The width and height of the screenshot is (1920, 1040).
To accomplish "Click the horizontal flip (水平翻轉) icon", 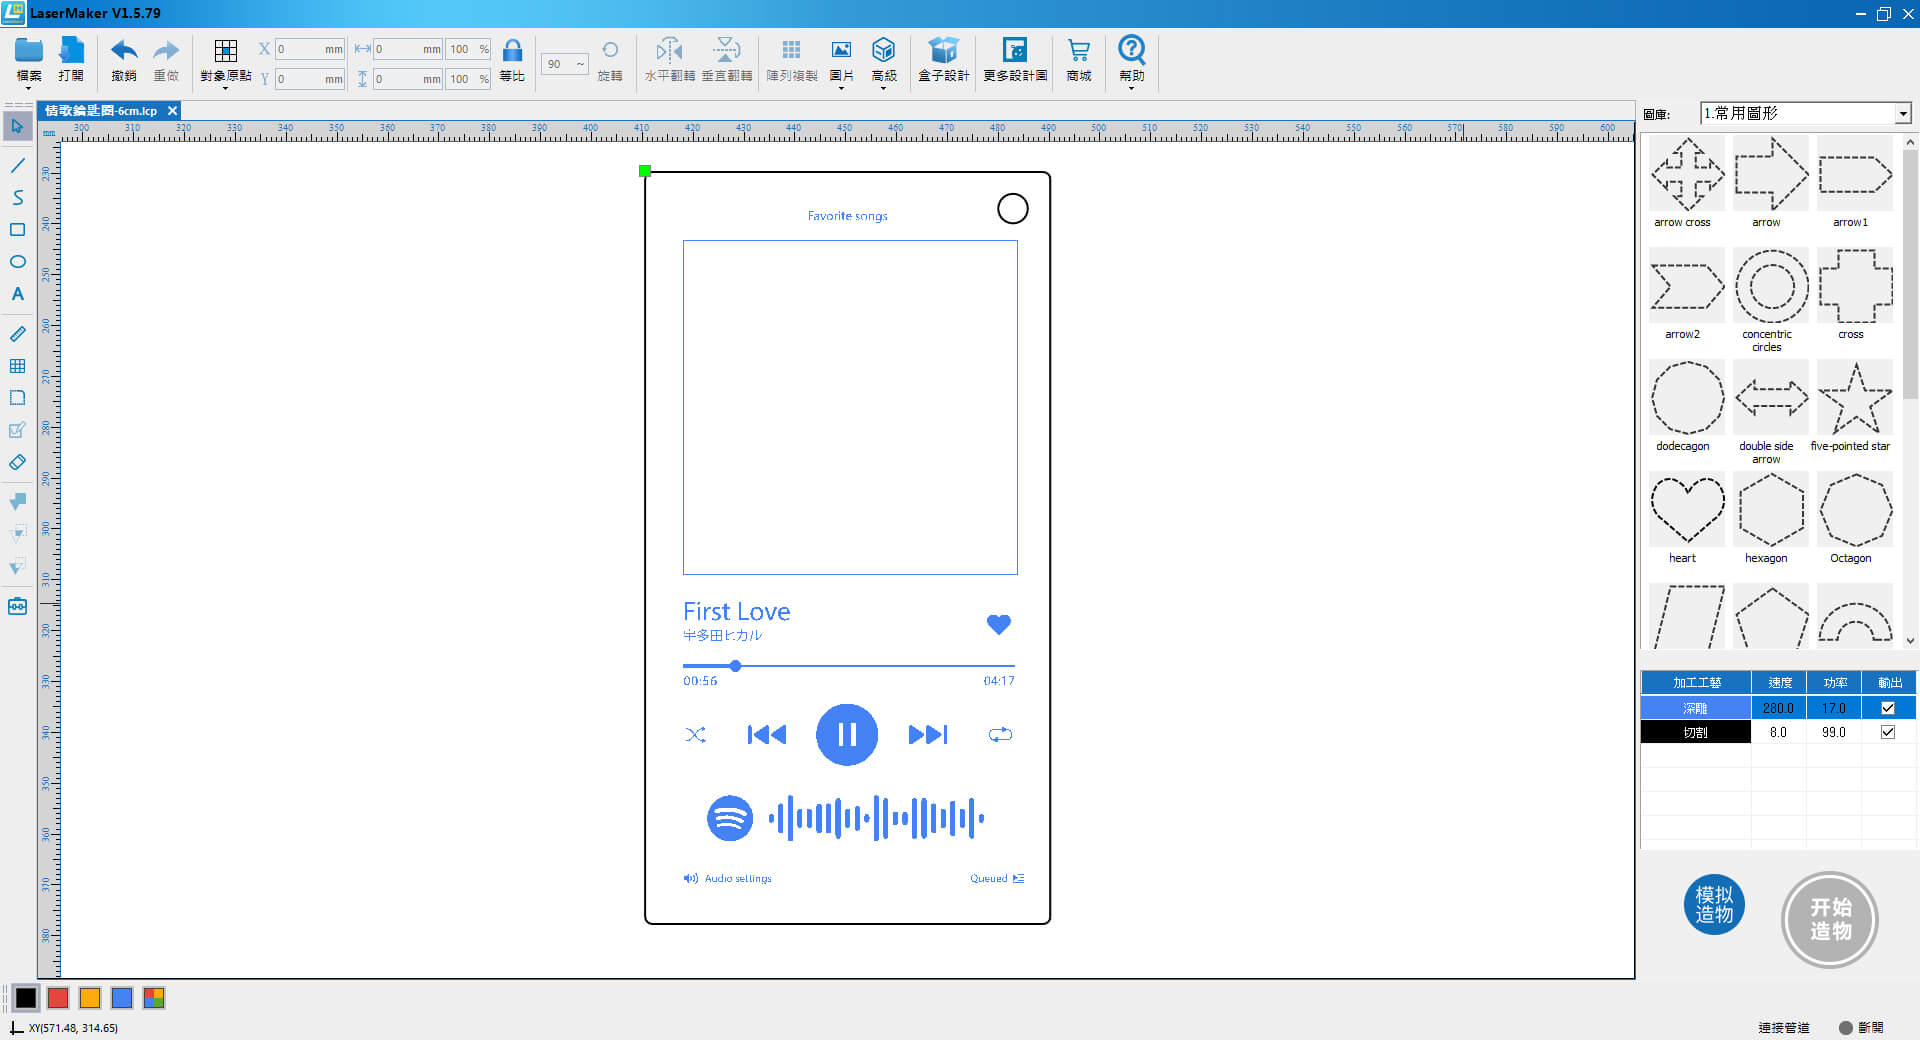I will point(669,51).
